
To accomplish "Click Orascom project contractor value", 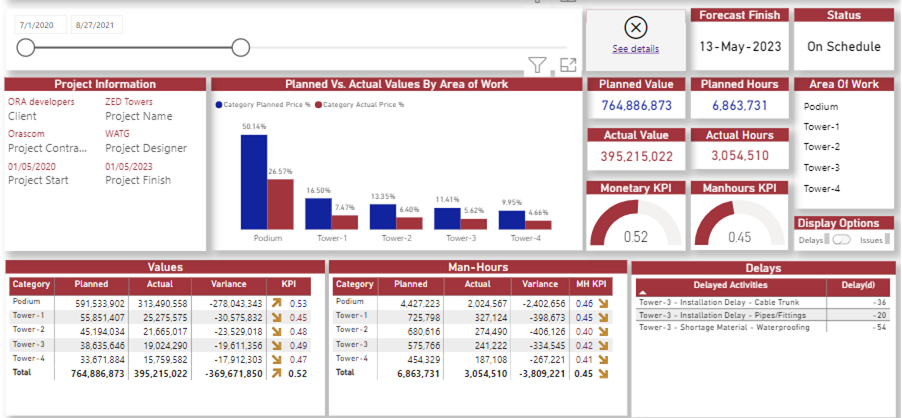I will pyautogui.click(x=26, y=134).
